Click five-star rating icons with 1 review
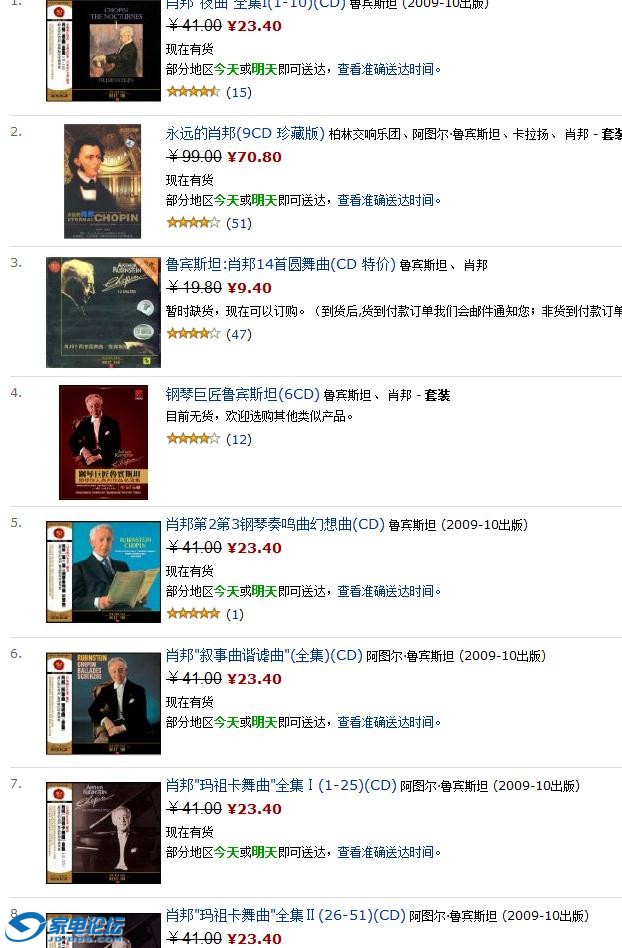Image resolution: width=622 pixels, height=948 pixels. (193, 614)
